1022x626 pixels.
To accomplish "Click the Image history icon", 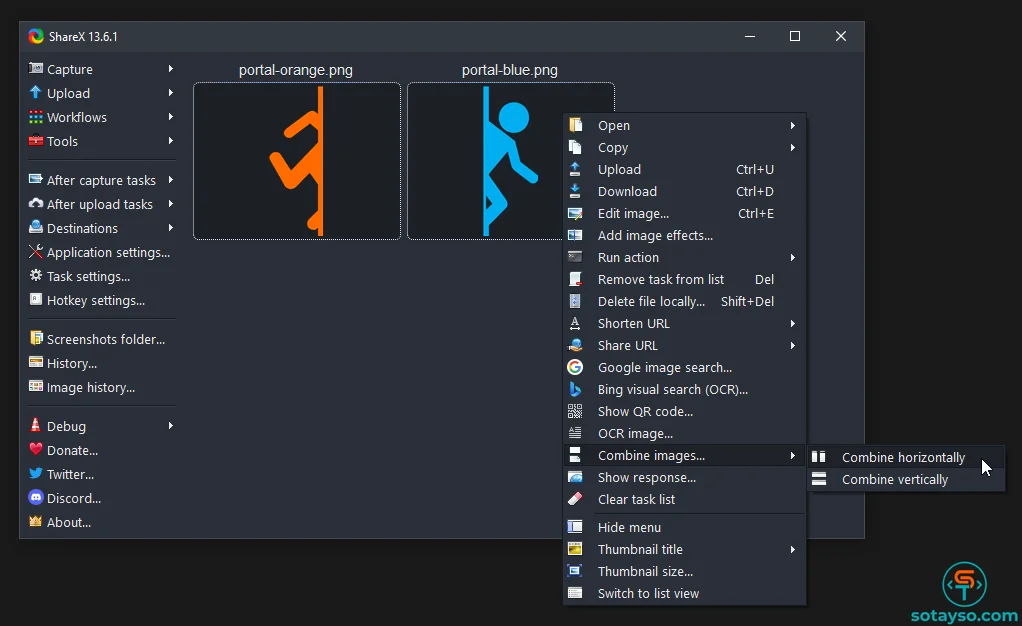I will point(36,387).
